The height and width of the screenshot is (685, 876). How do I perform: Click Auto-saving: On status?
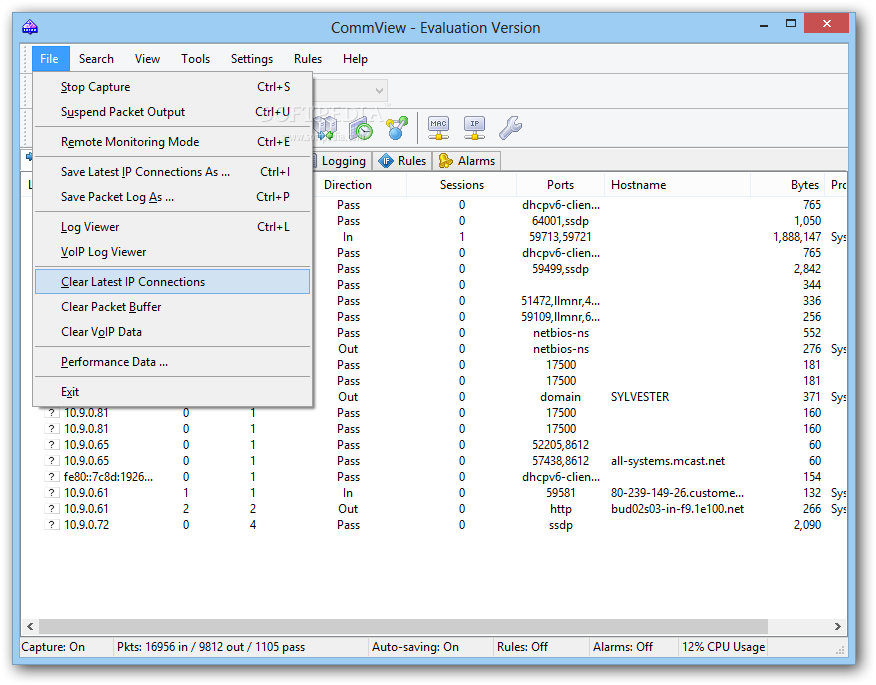pyautogui.click(x=415, y=647)
